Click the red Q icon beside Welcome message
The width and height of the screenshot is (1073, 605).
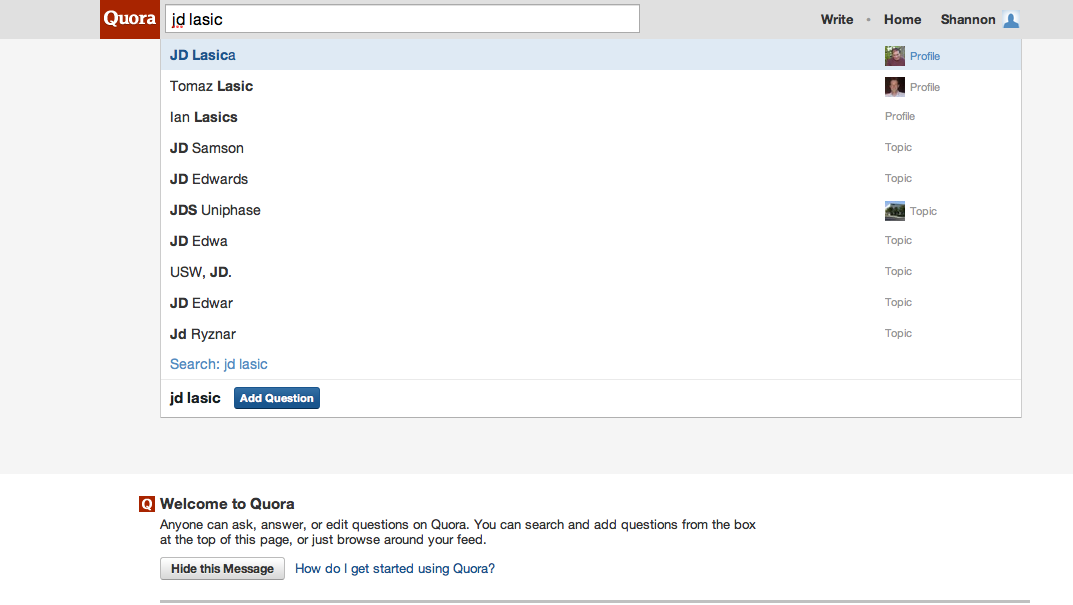click(146, 503)
